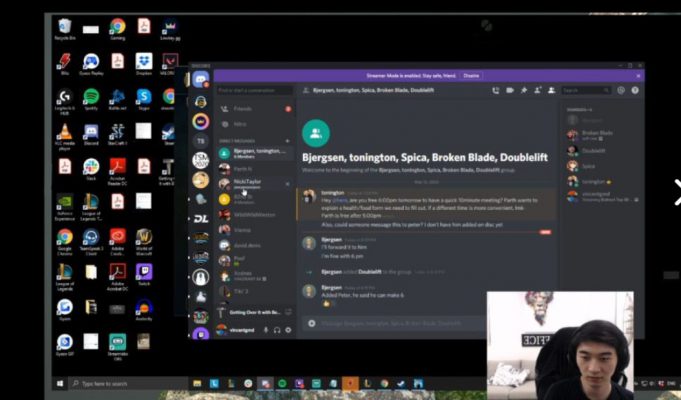Click the Type here to search box

[x=129, y=383]
